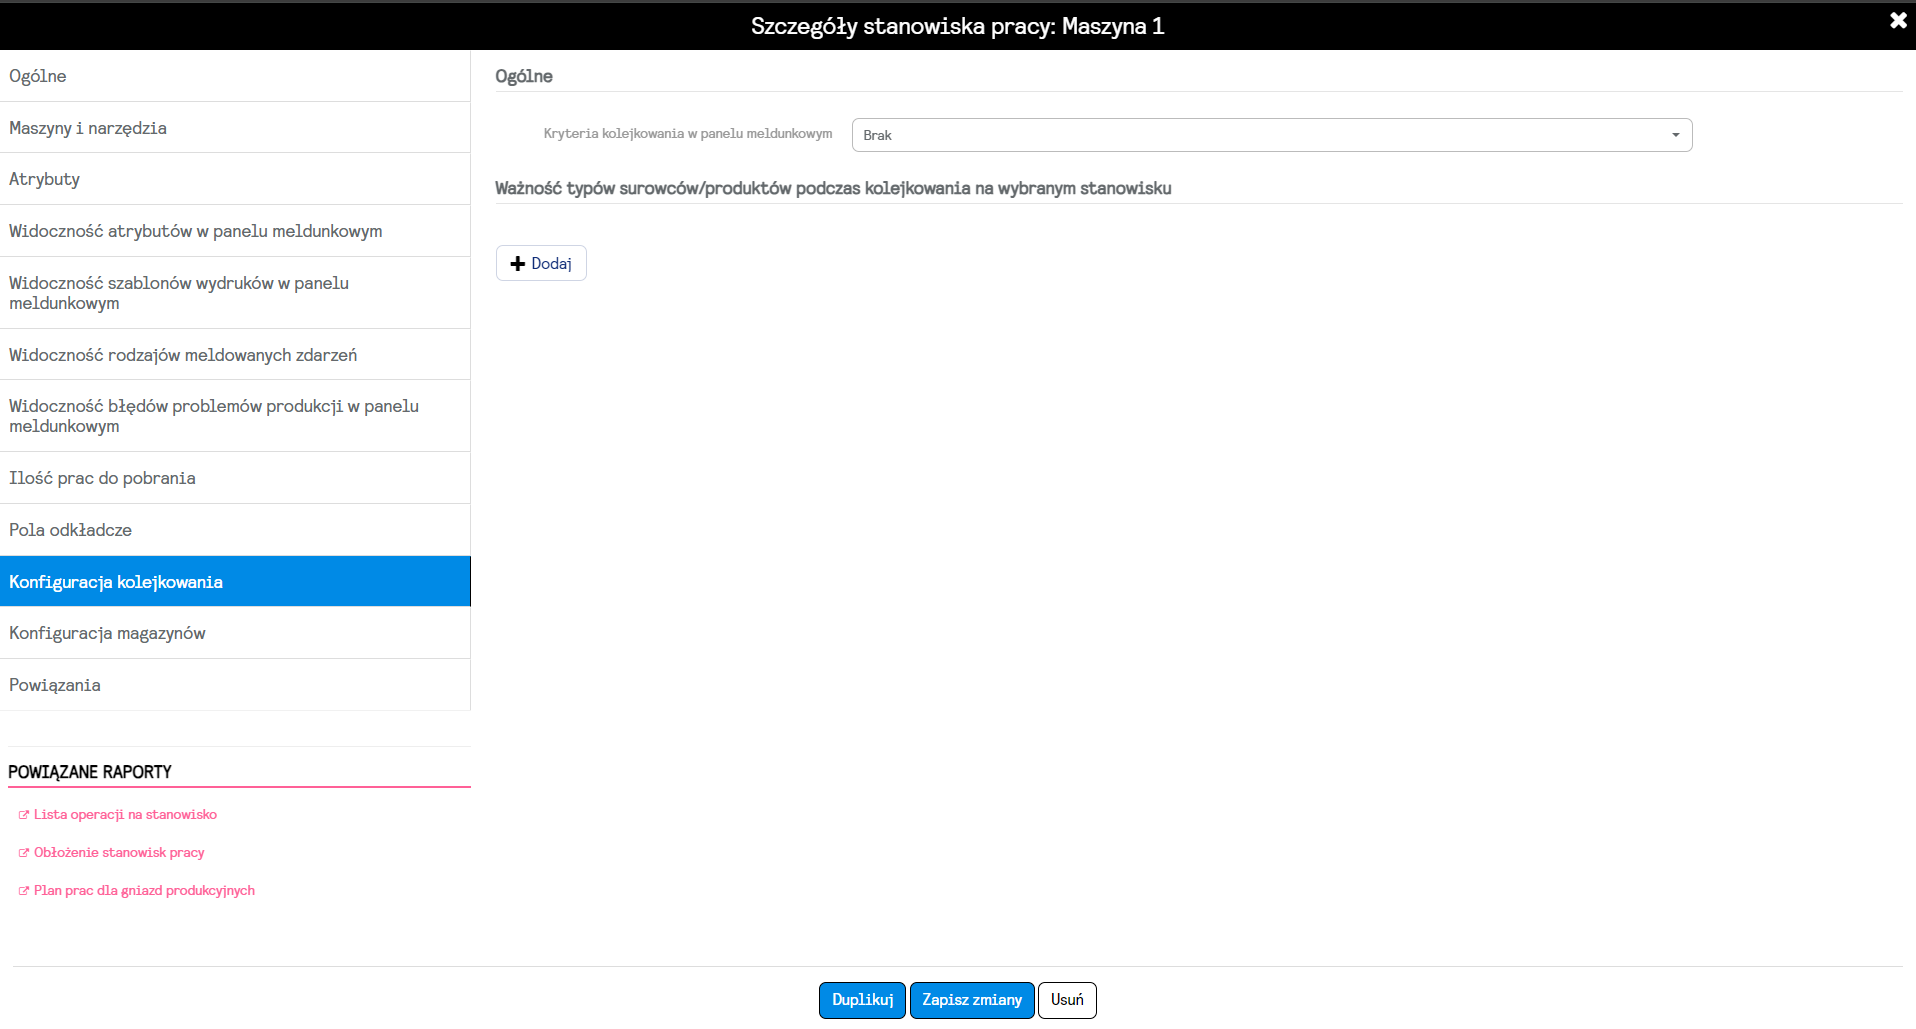Screen dimensions: 1916x1029
Task: Open the Ogólne section in sidebar
Action: [235, 76]
